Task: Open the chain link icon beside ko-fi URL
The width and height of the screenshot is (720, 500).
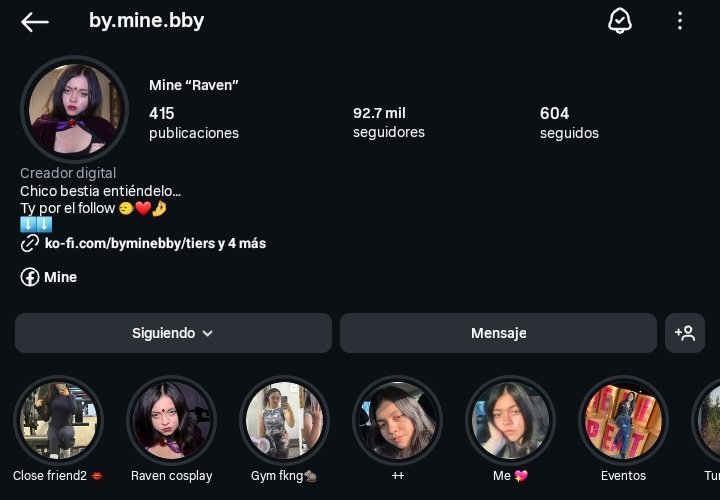Action: (30, 243)
